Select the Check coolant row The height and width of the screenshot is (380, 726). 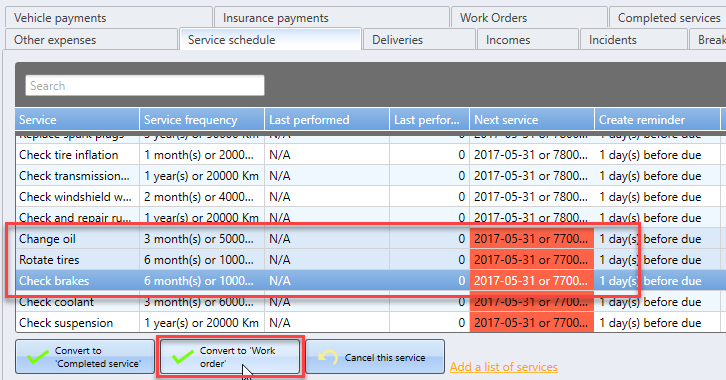tap(370, 302)
